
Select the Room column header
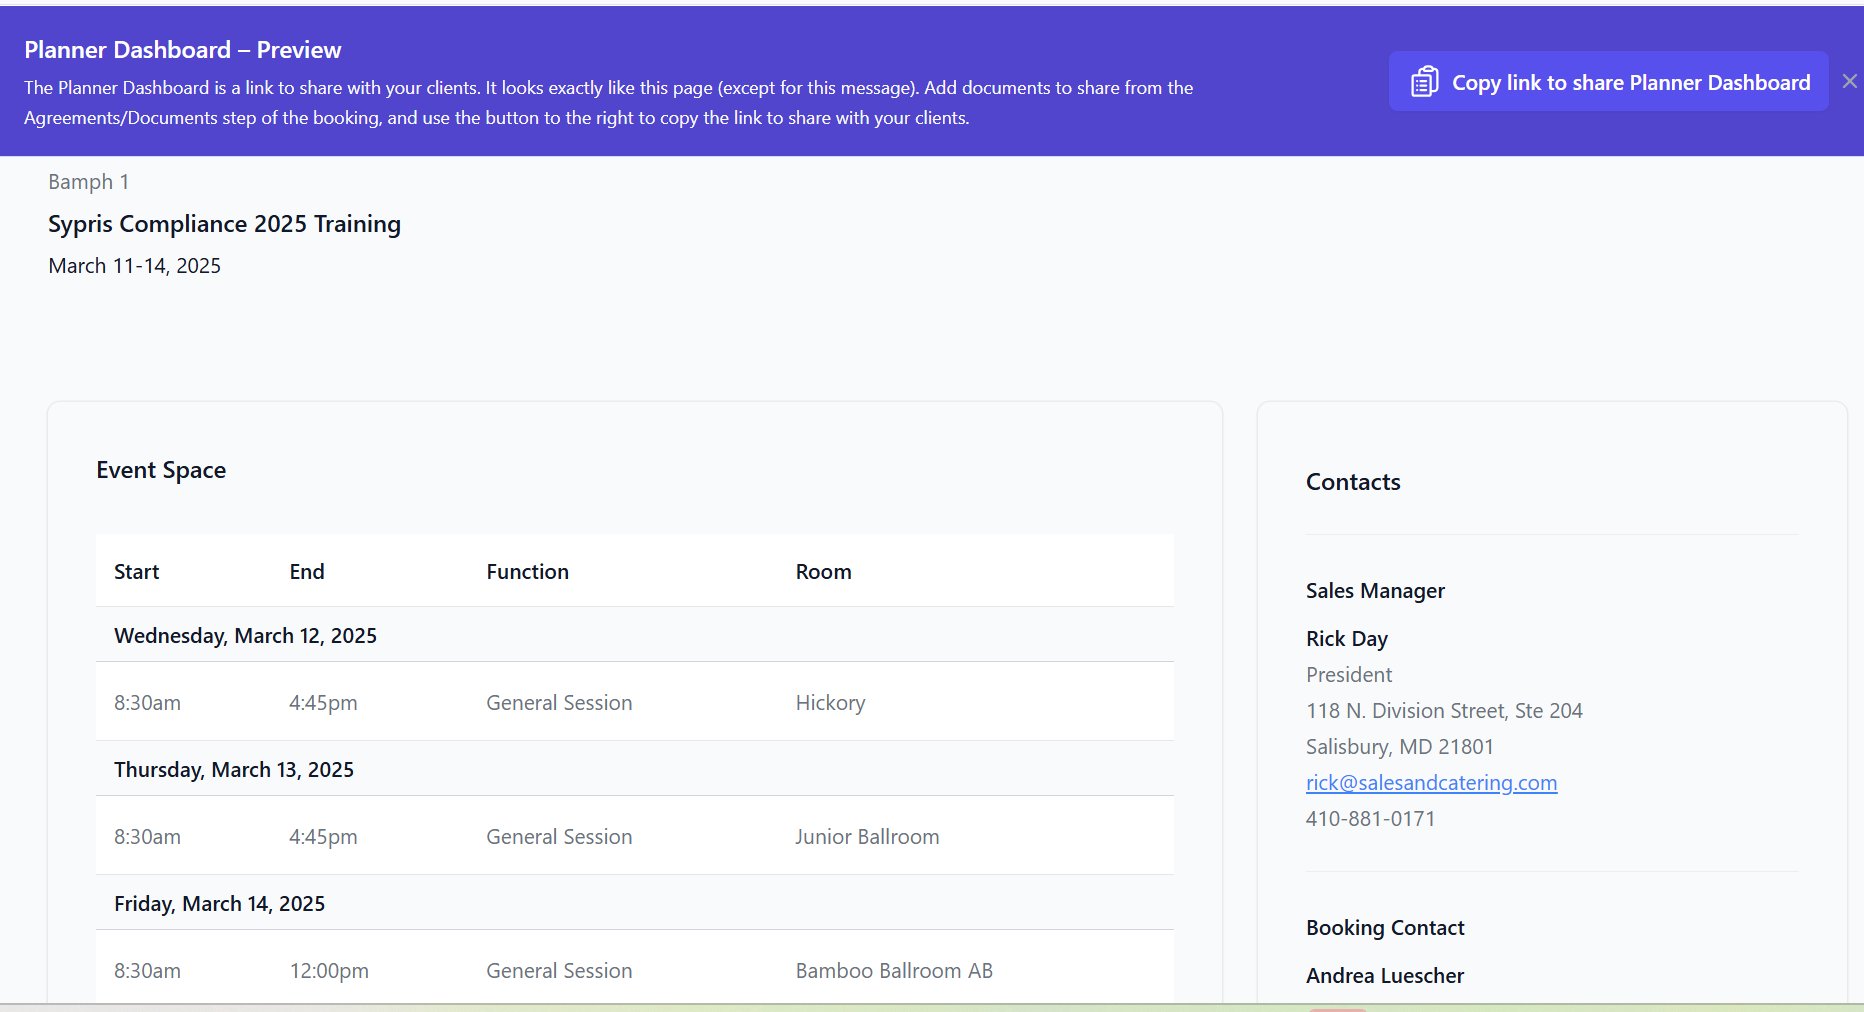tap(823, 572)
